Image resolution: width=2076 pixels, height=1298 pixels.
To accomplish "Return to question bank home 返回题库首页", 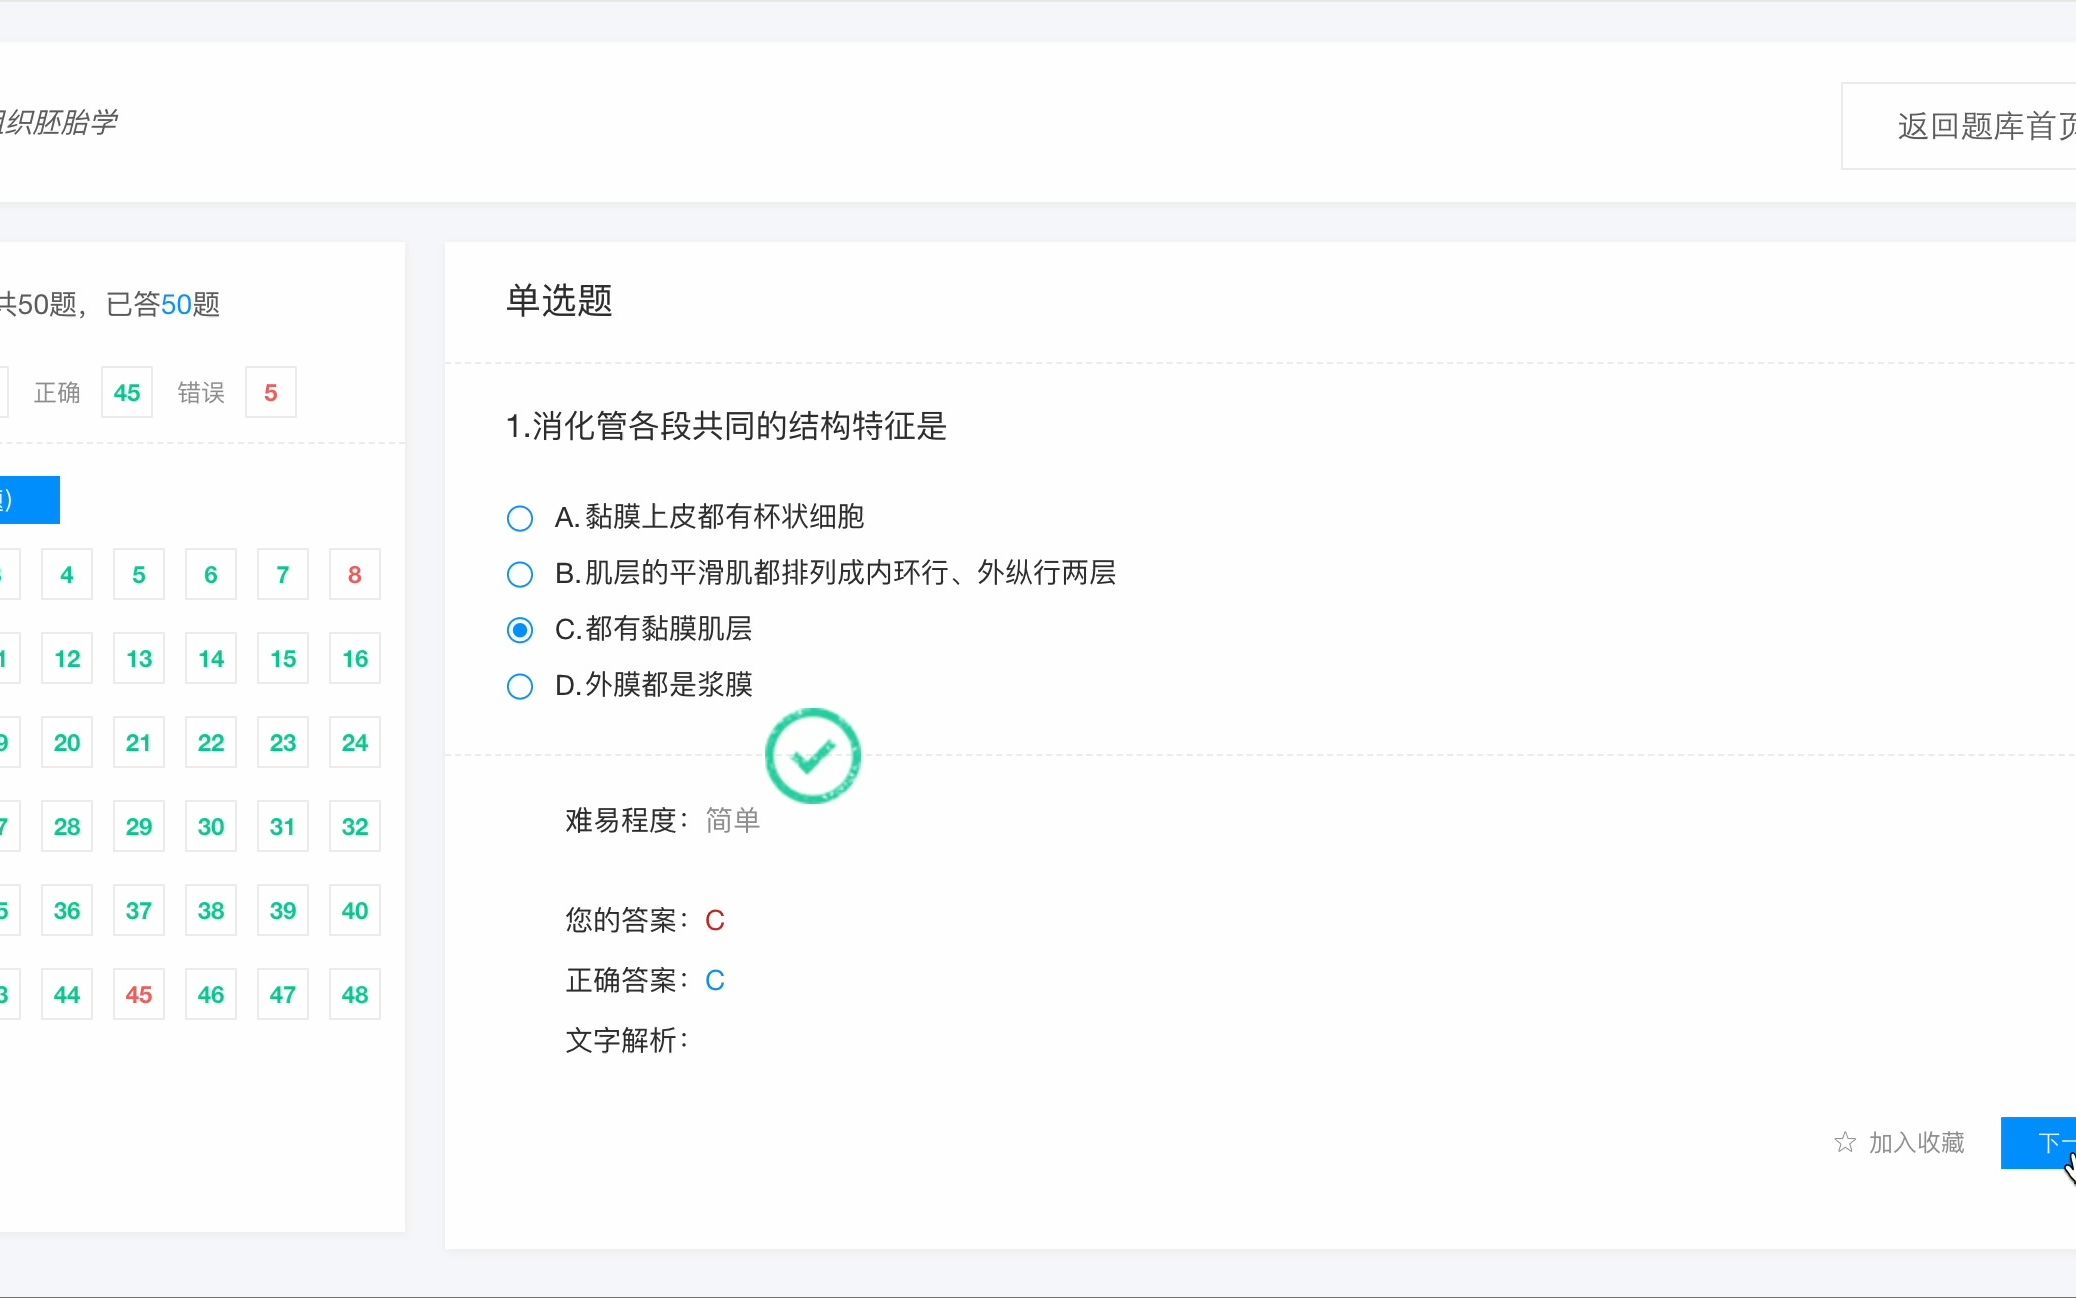I will point(1959,126).
